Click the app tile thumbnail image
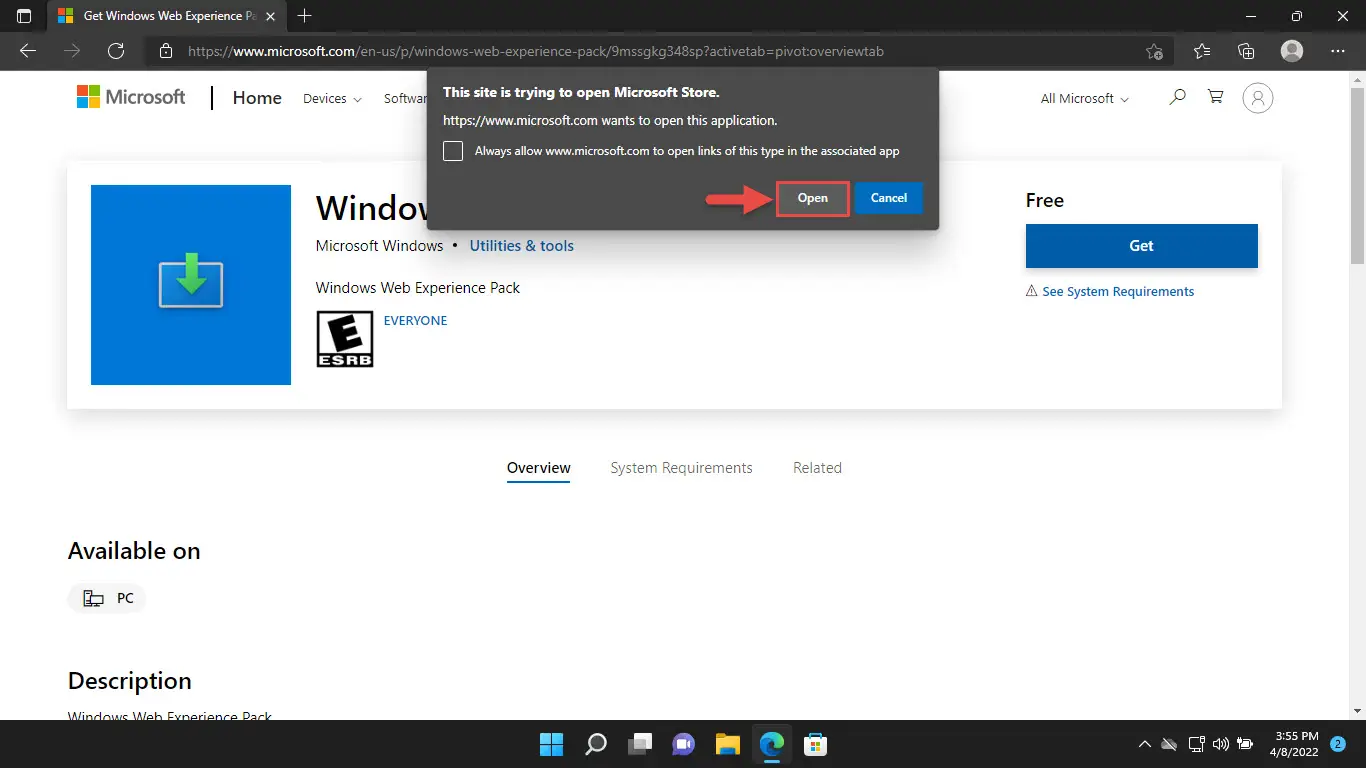Image resolution: width=1366 pixels, height=768 pixels. 191,285
